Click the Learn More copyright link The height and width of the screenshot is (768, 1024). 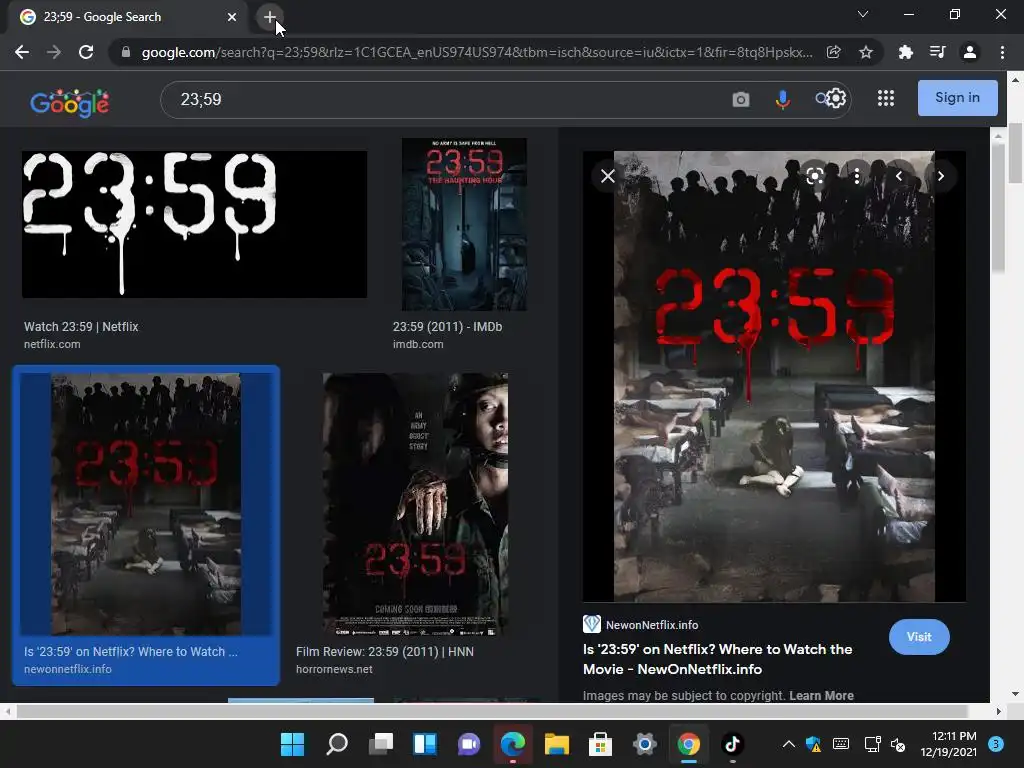pos(821,696)
